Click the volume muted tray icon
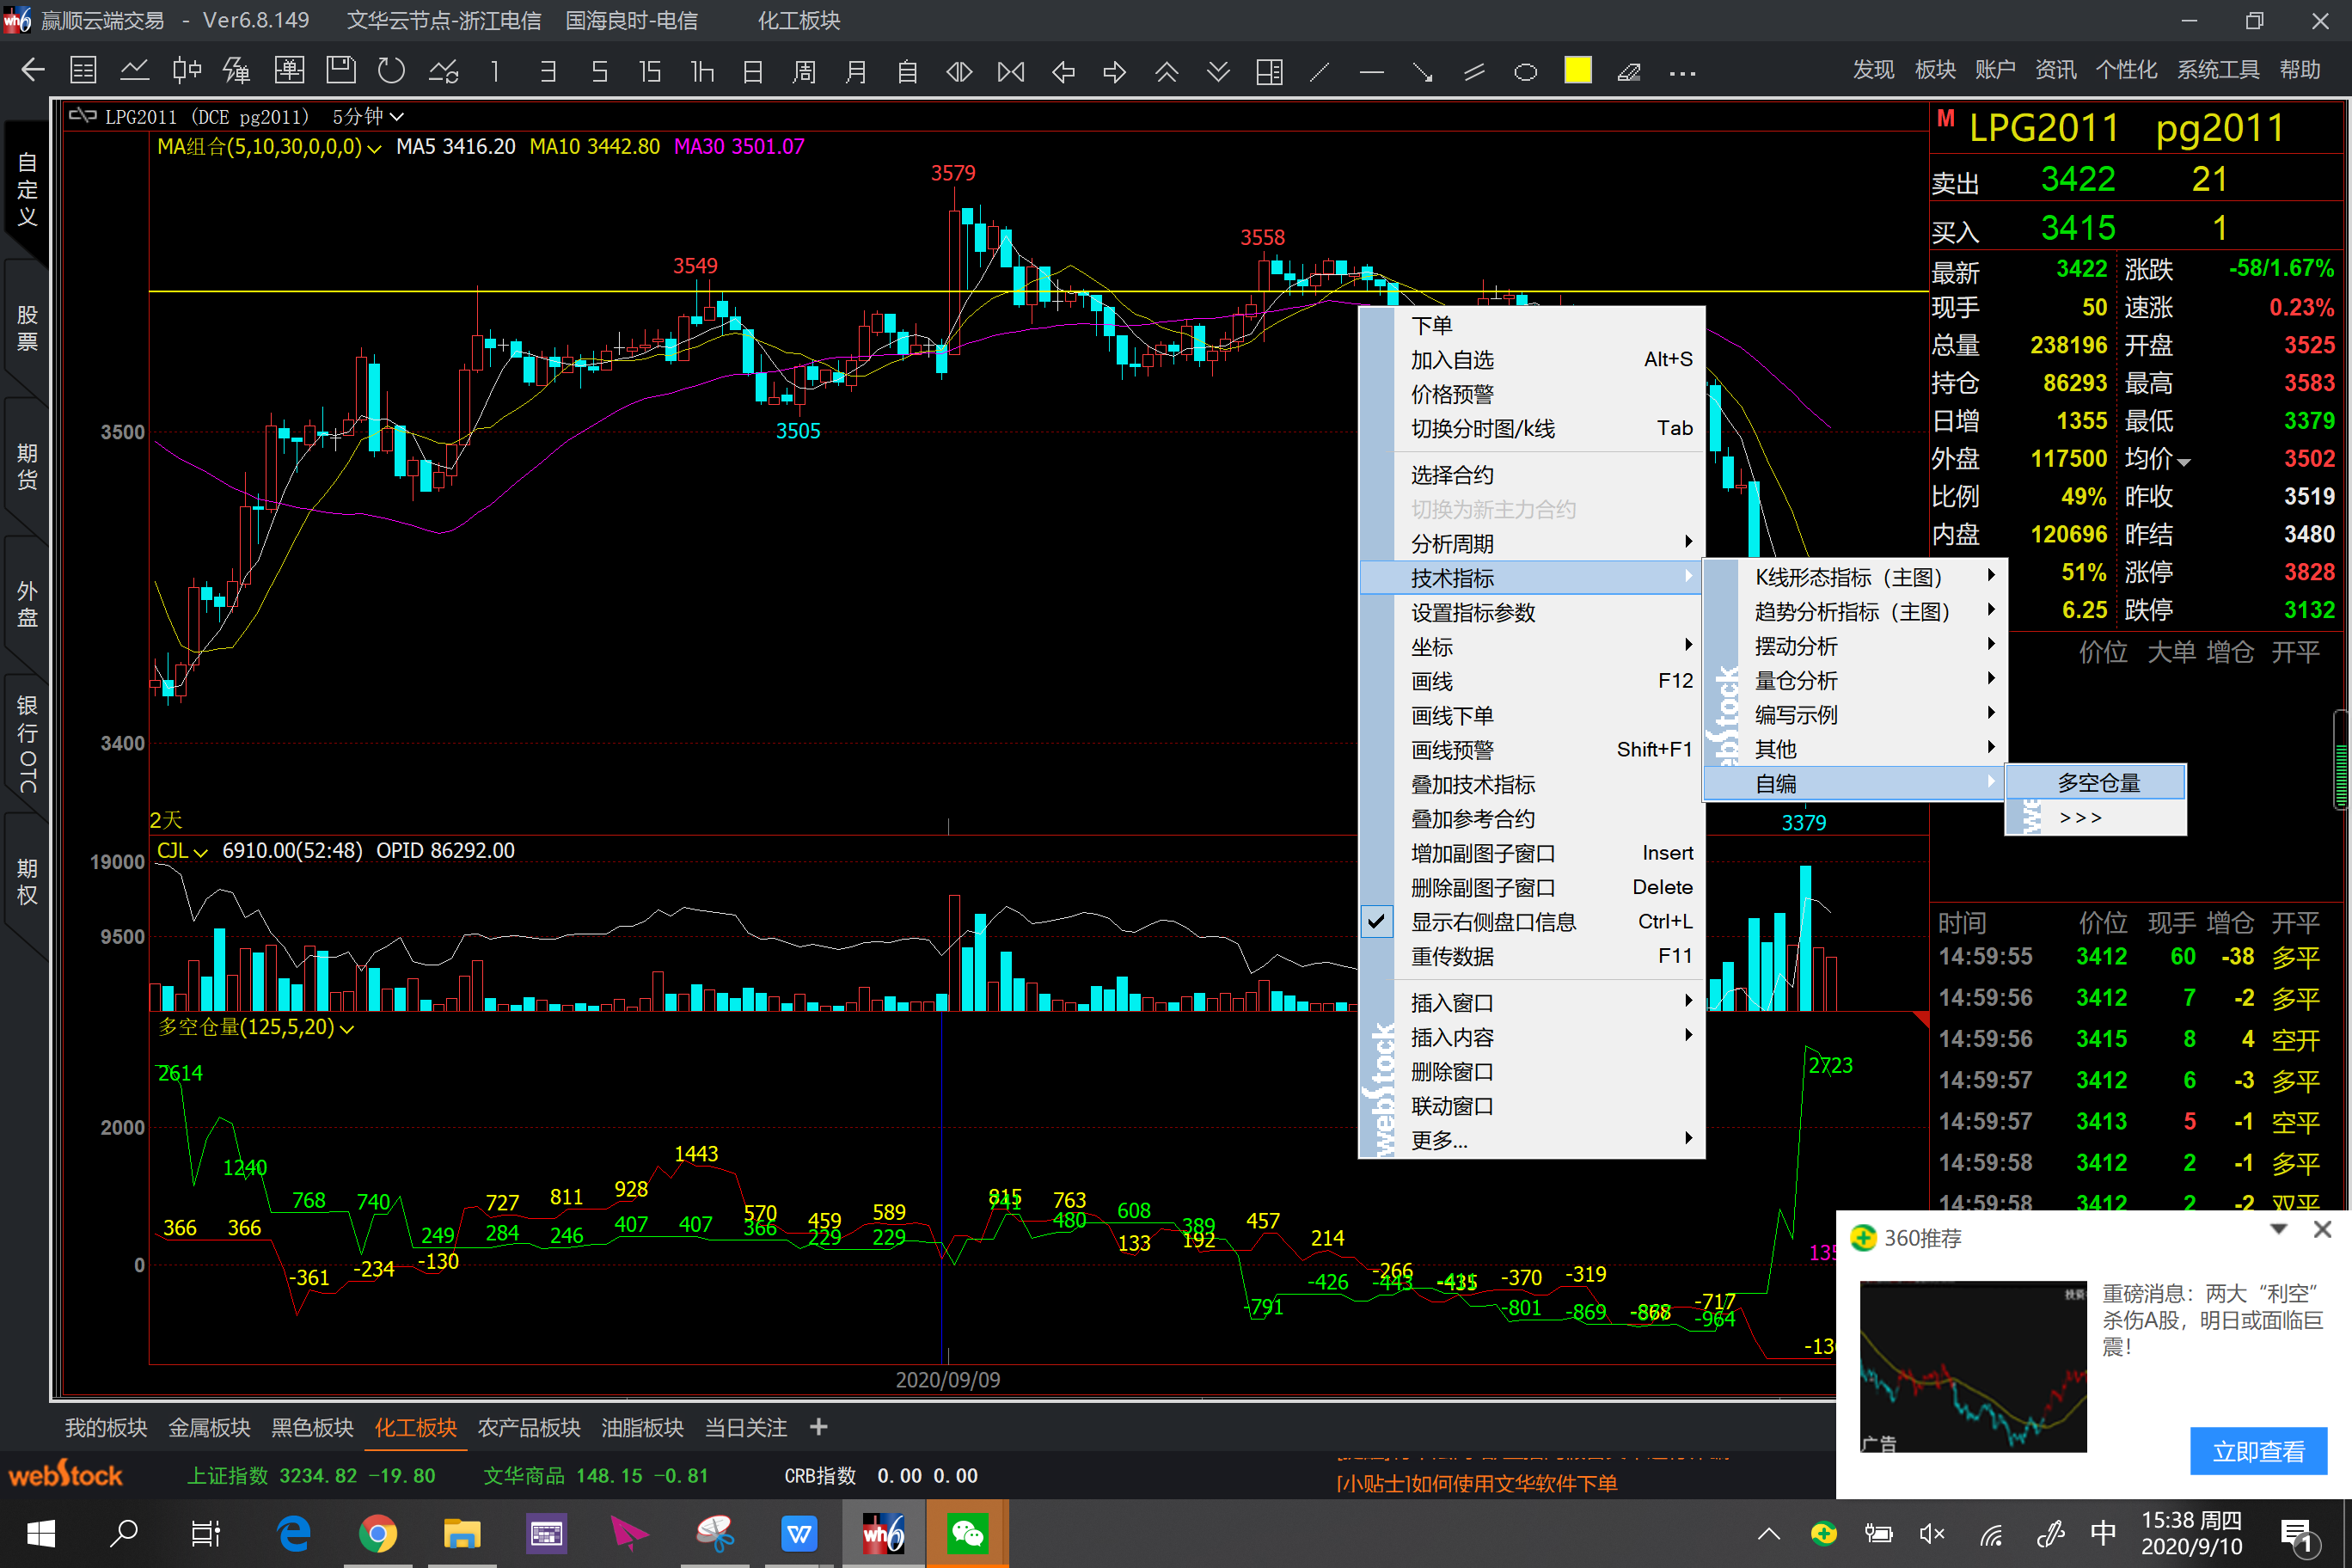 (1933, 1534)
